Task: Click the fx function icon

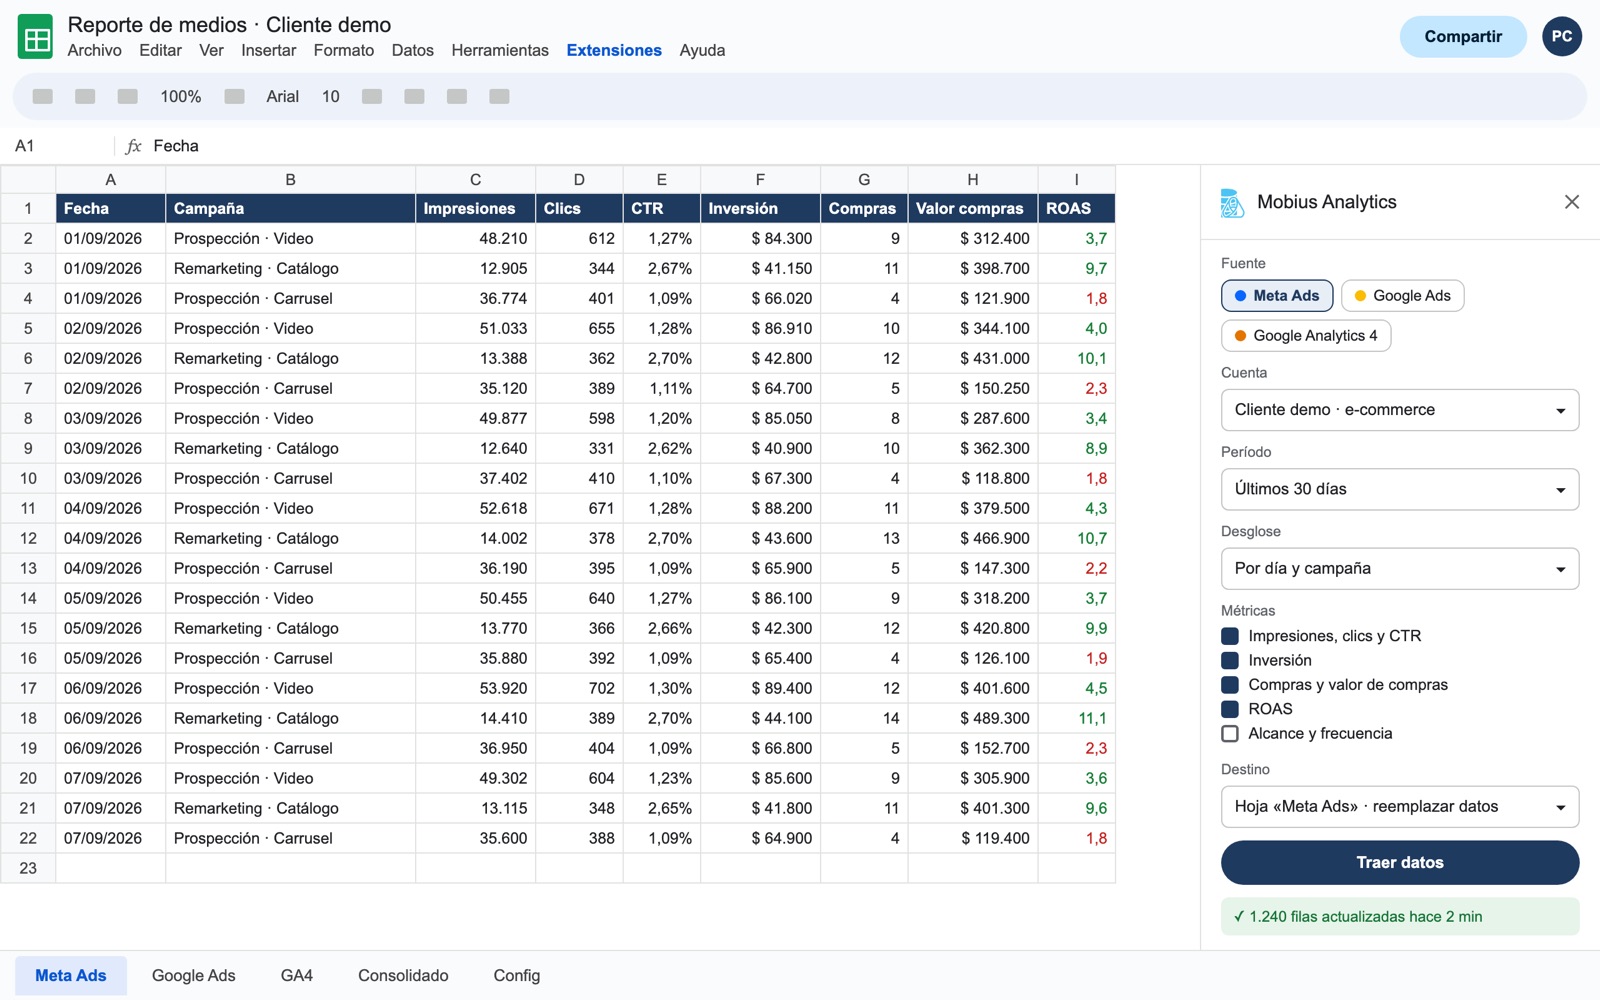Action: tap(133, 146)
